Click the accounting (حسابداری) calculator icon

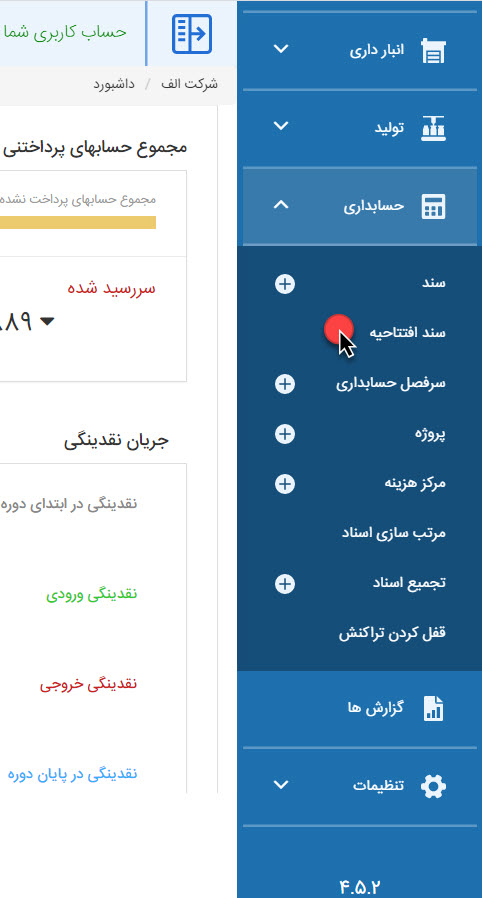[x=433, y=207]
